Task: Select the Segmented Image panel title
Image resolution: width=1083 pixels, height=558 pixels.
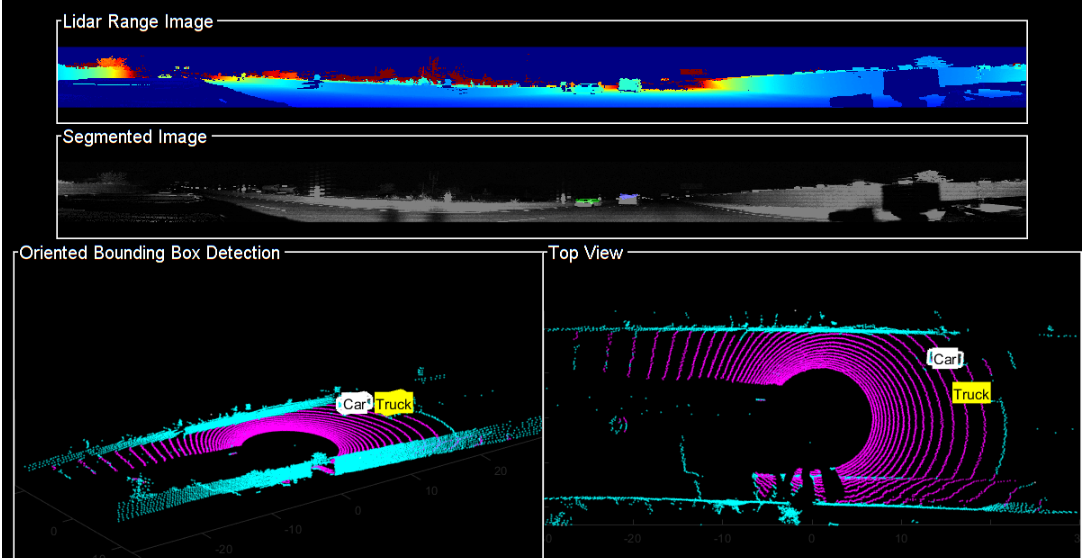Action: [x=135, y=137]
